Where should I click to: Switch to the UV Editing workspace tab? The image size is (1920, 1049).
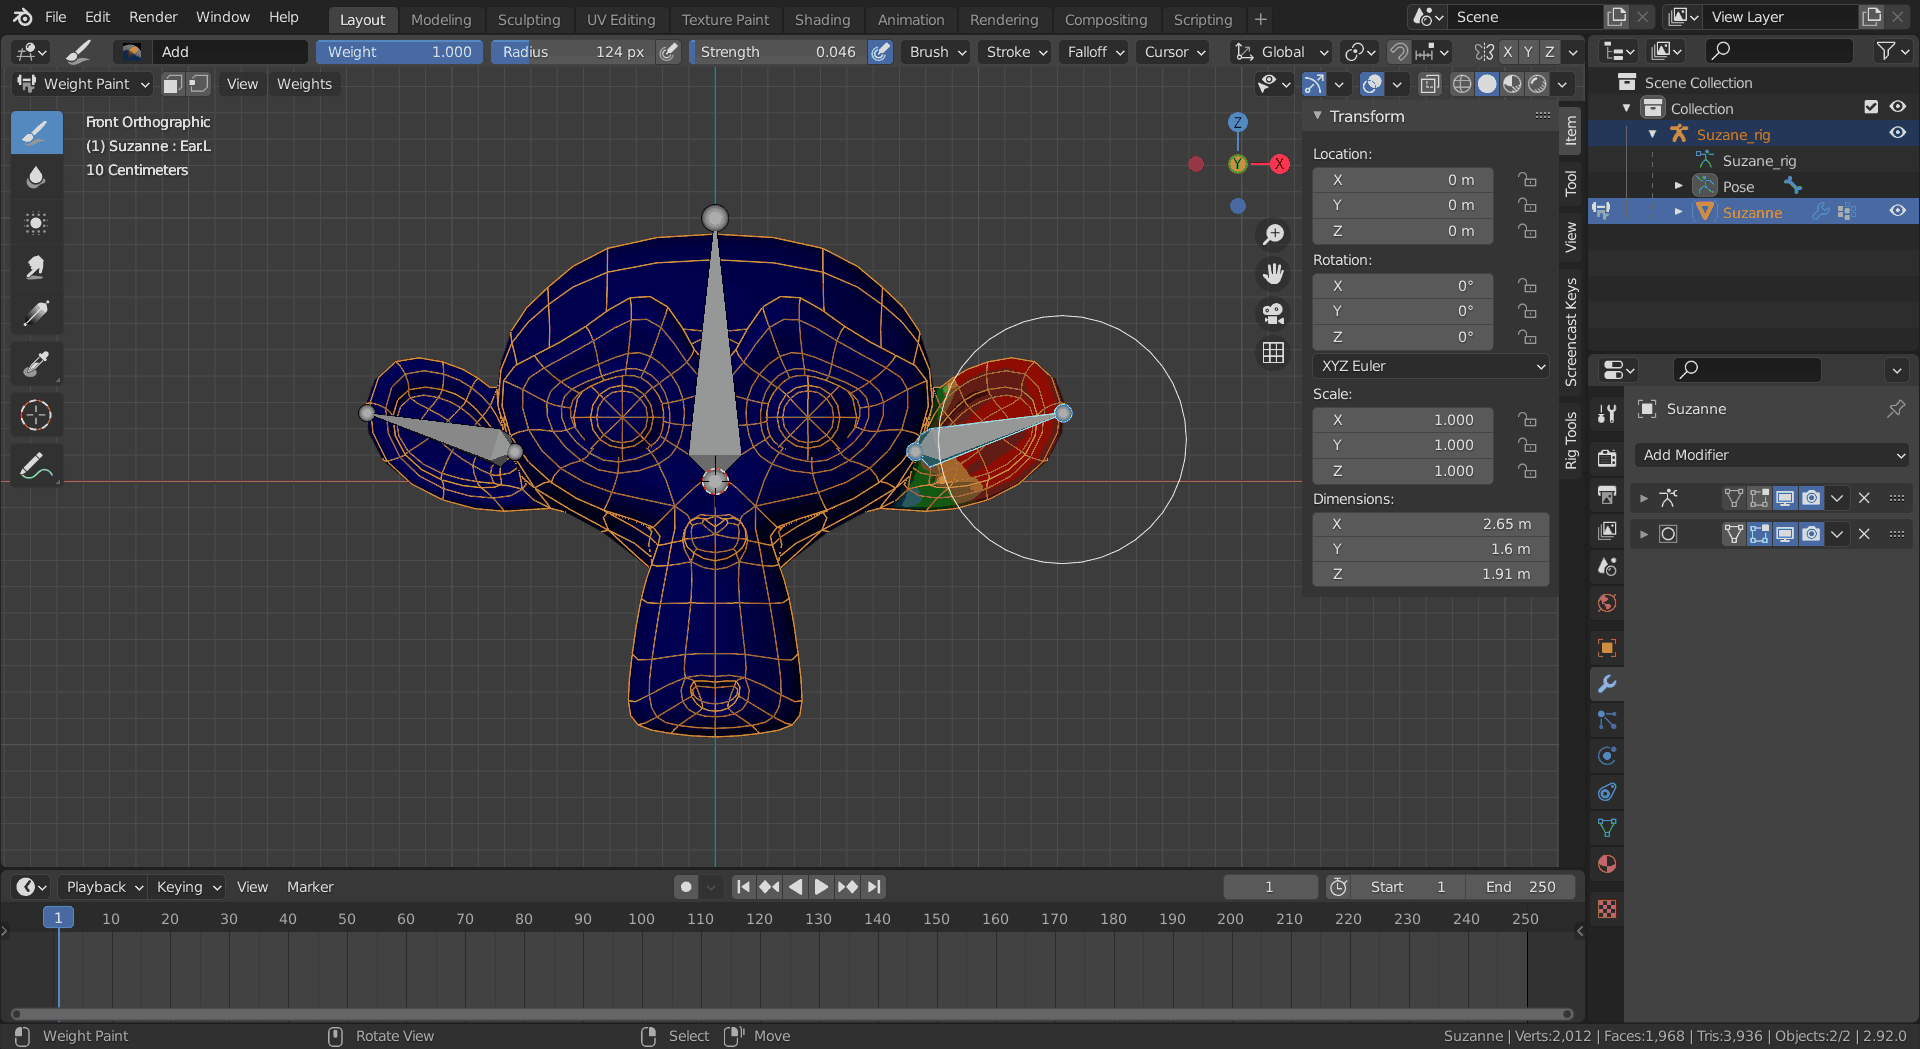[x=621, y=19]
